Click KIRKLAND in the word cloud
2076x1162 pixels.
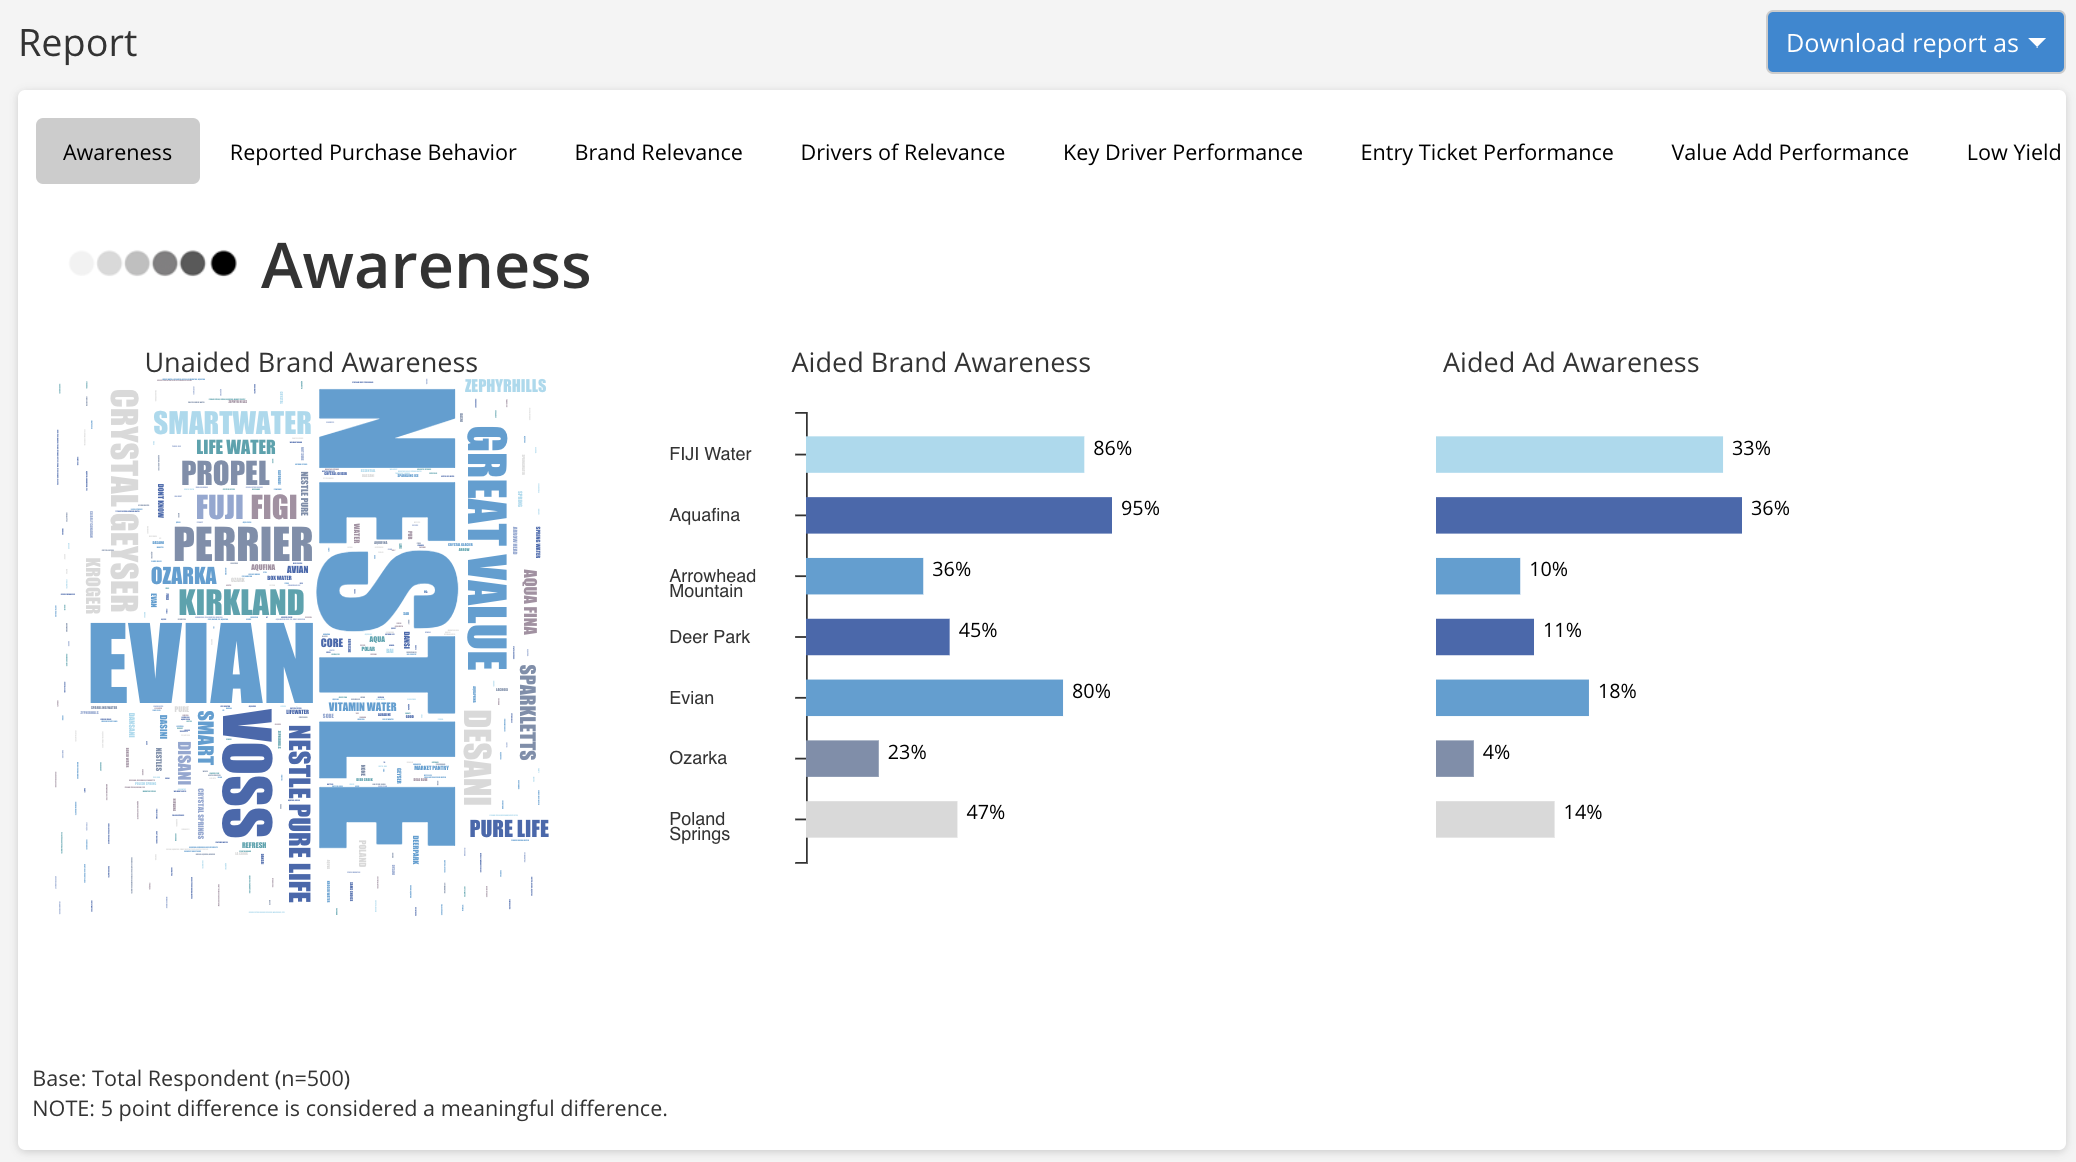[241, 603]
